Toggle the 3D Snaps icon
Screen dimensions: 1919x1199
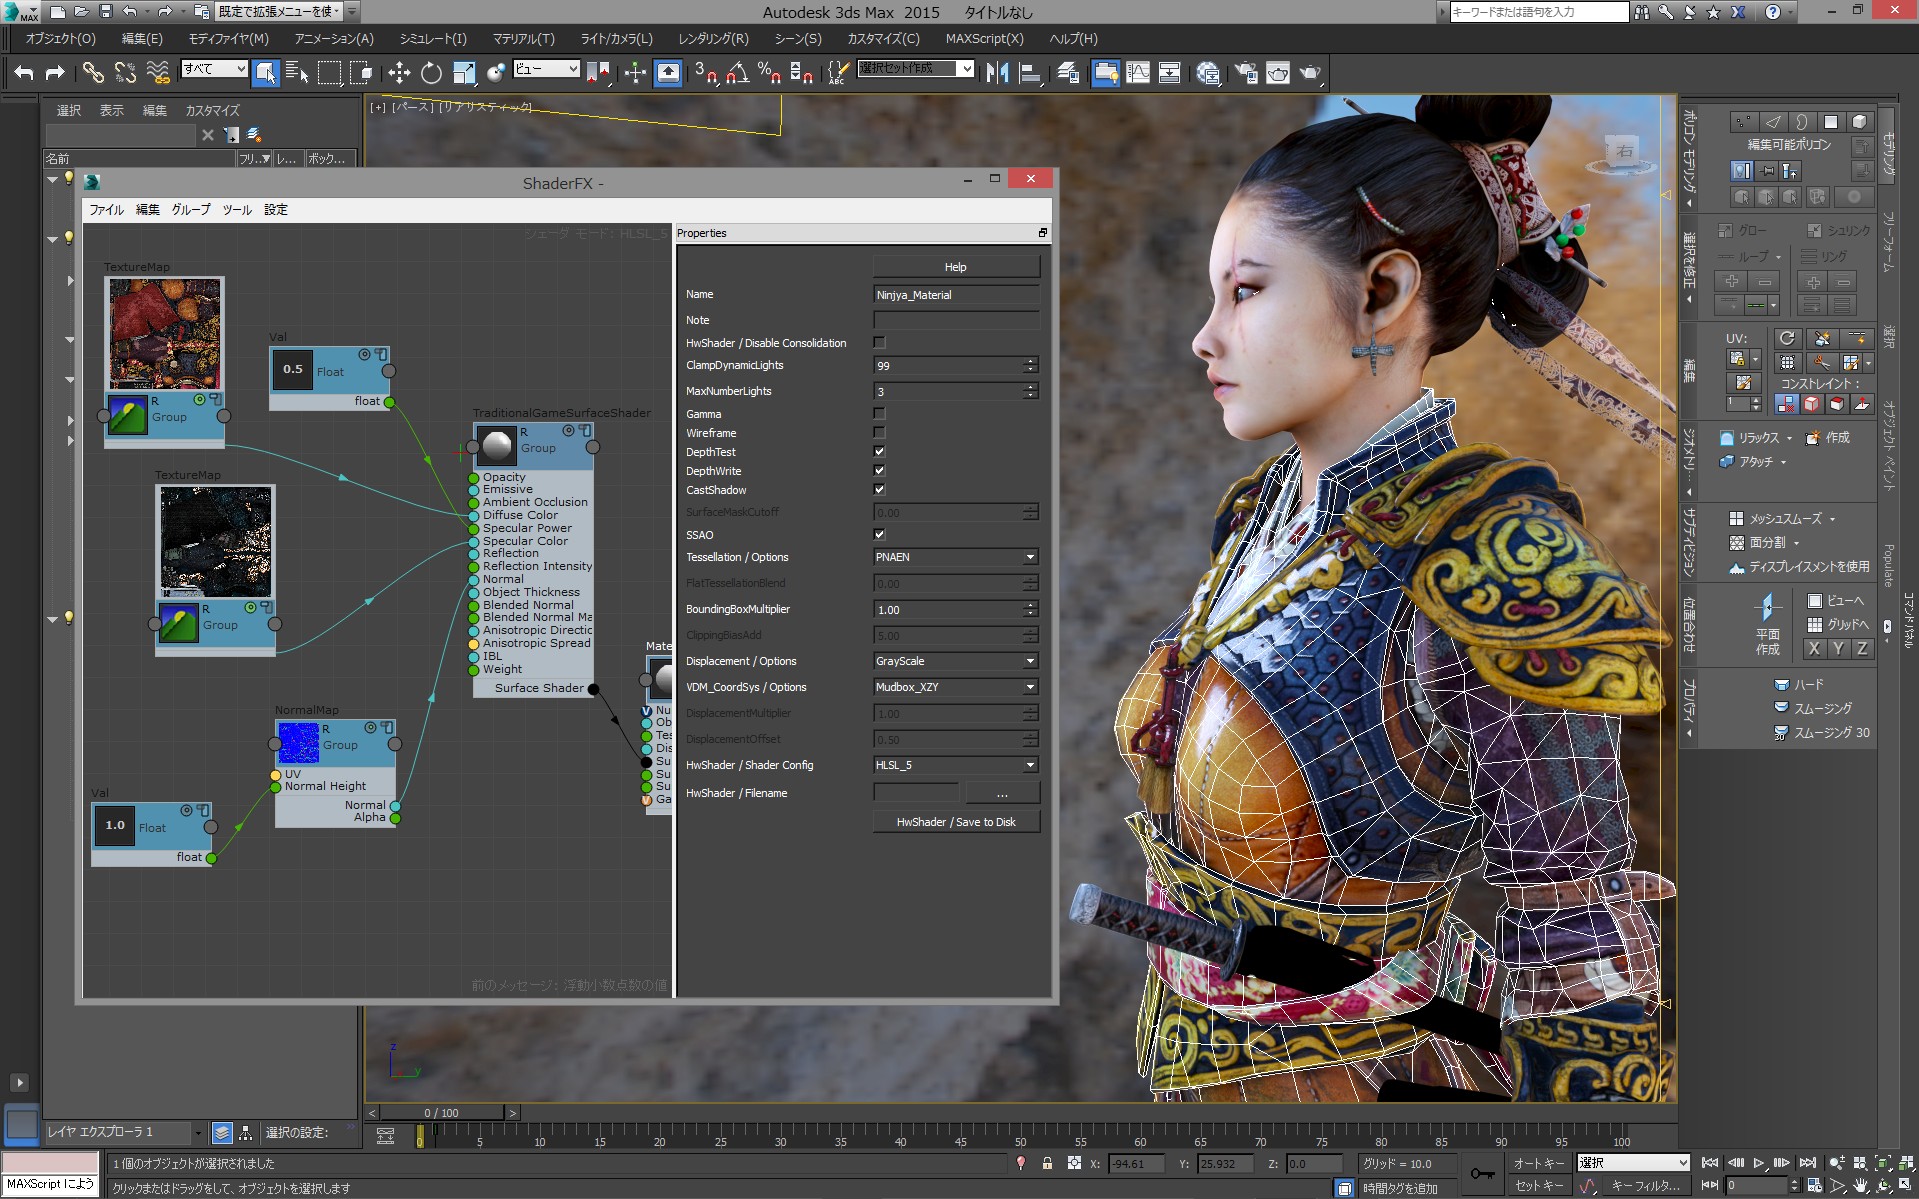coord(706,72)
